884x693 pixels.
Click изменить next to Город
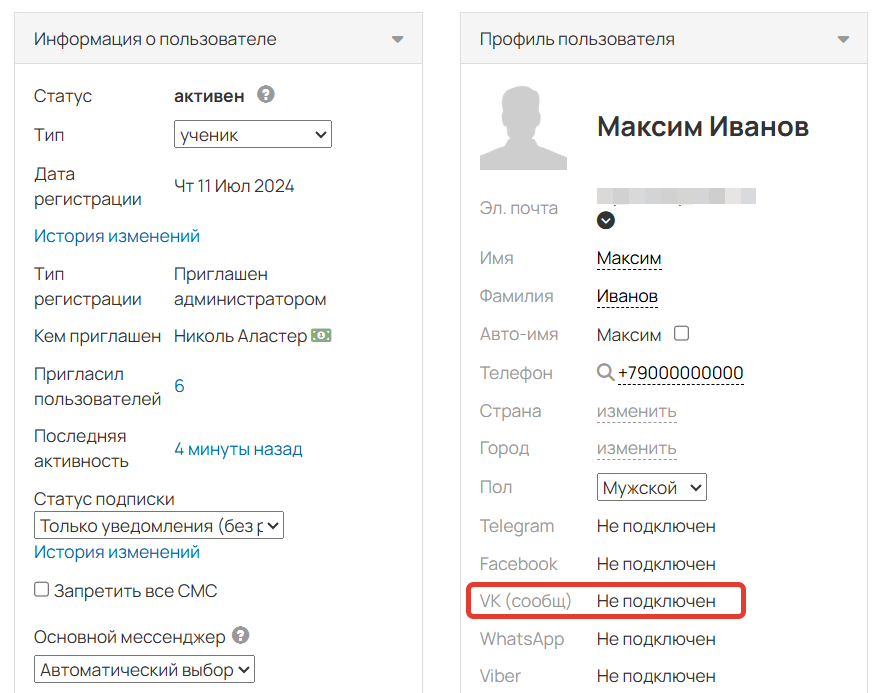pos(637,448)
